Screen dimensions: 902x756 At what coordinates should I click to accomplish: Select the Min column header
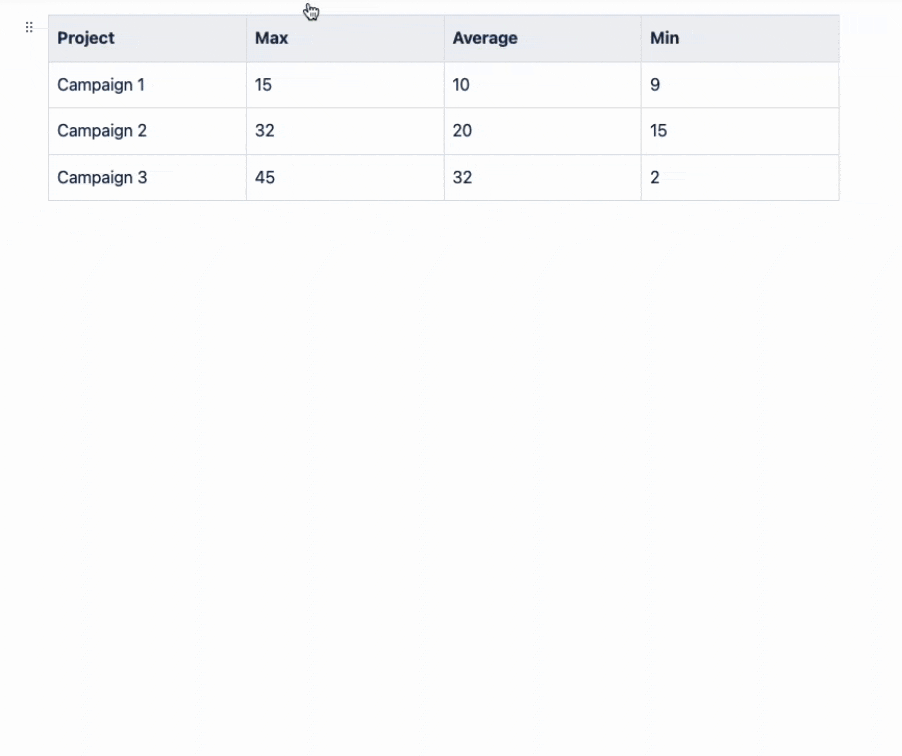663,38
